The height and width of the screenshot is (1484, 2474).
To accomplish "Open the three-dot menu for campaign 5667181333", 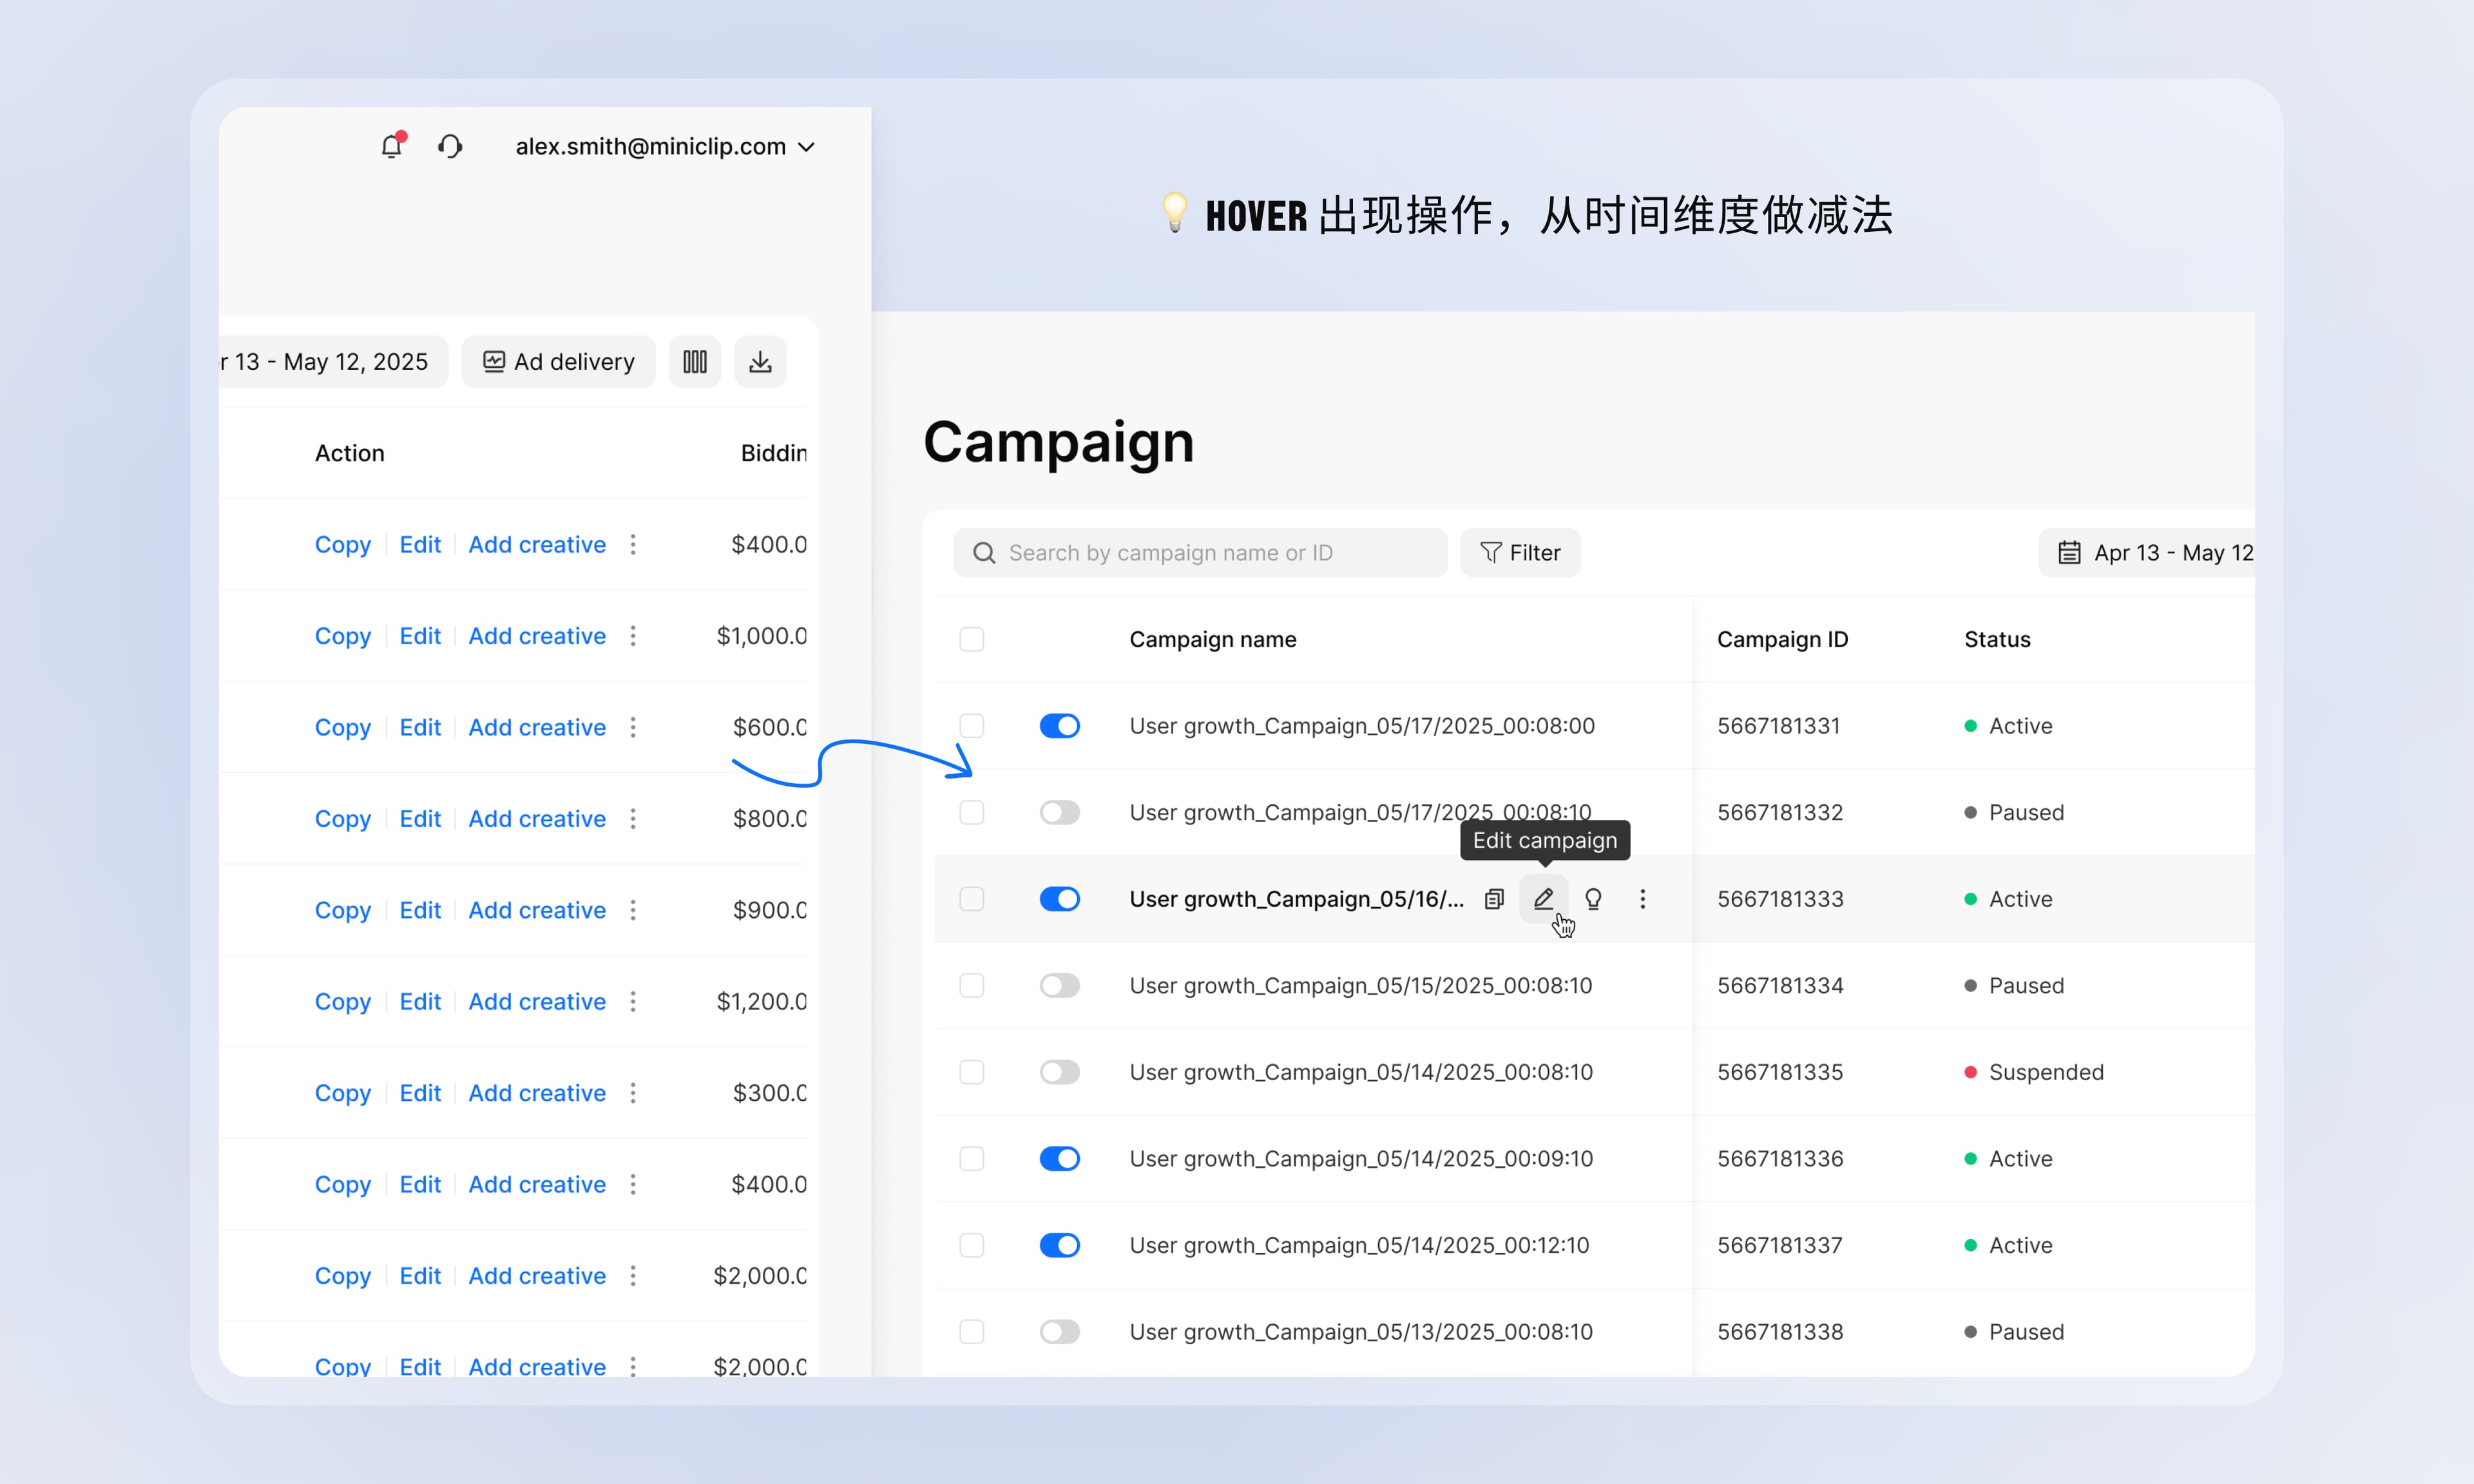I will click(1642, 899).
